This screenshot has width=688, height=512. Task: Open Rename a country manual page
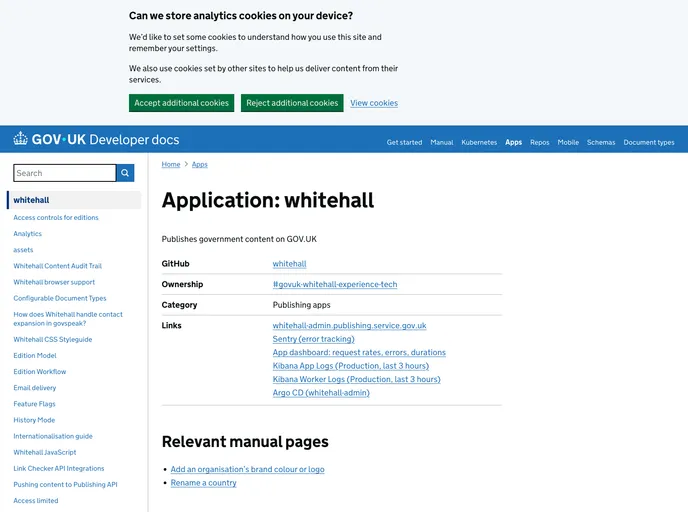coord(203,483)
